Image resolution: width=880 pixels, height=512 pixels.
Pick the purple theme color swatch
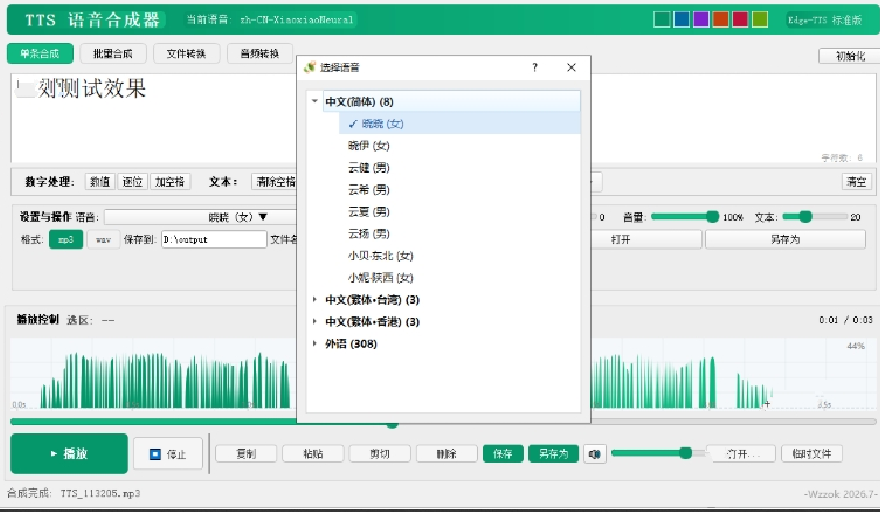(701, 20)
